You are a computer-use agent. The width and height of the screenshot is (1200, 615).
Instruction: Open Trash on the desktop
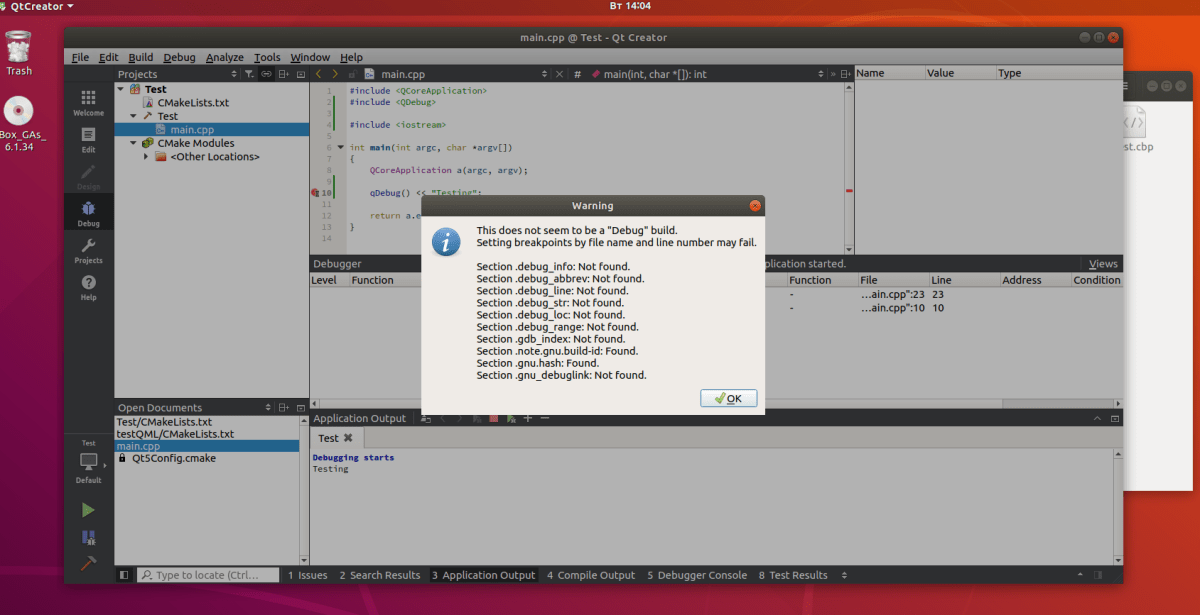[19, 53]
